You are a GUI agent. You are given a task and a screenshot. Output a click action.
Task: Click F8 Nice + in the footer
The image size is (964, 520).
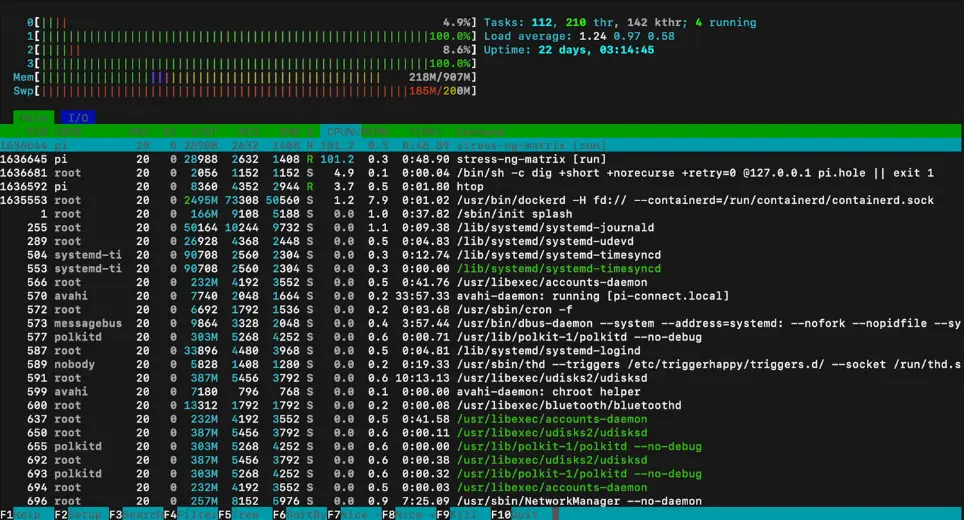[408, 514]
